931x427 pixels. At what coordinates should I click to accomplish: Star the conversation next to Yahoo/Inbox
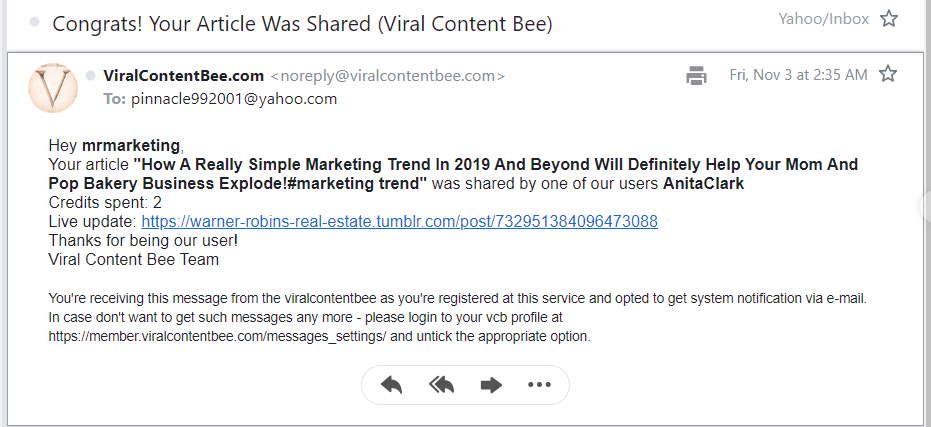click(x=889, y=20)
